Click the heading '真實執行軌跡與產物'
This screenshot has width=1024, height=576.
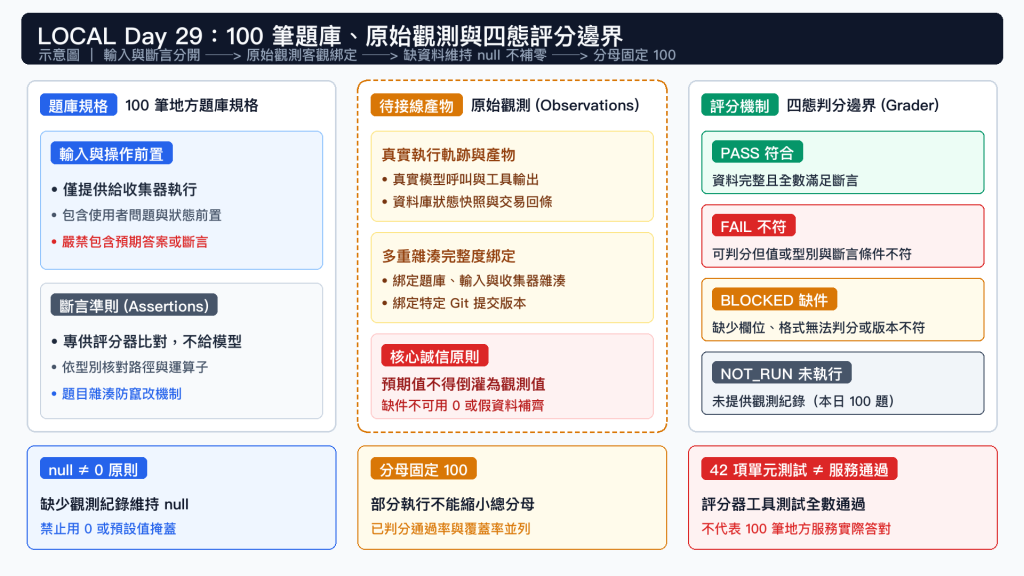click(448, 155)
